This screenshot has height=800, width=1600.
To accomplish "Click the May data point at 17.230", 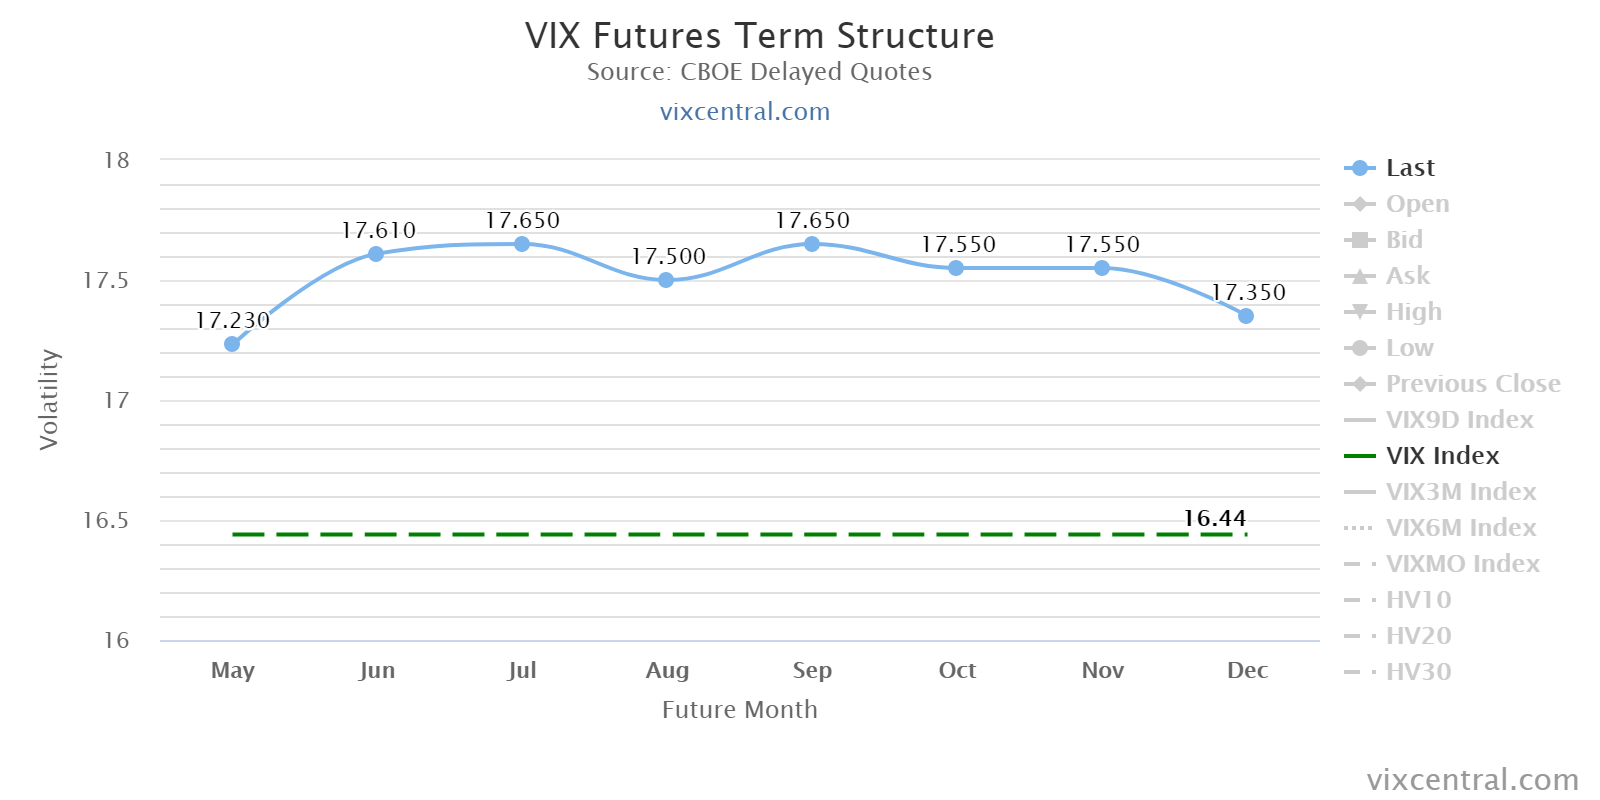I will point(232,344).
